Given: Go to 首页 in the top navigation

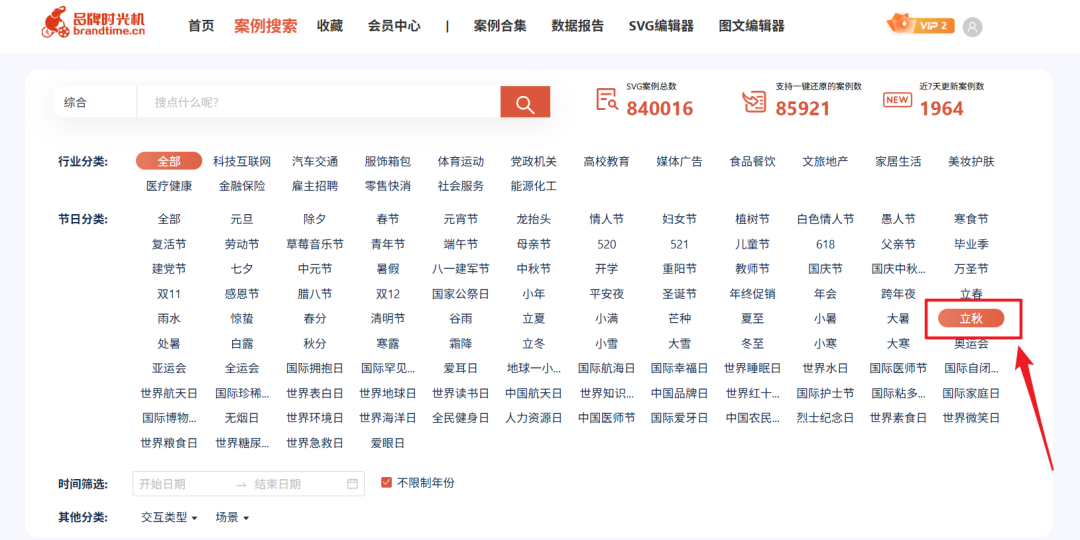Looking at the screenshot, I should (x=201, y=26).
